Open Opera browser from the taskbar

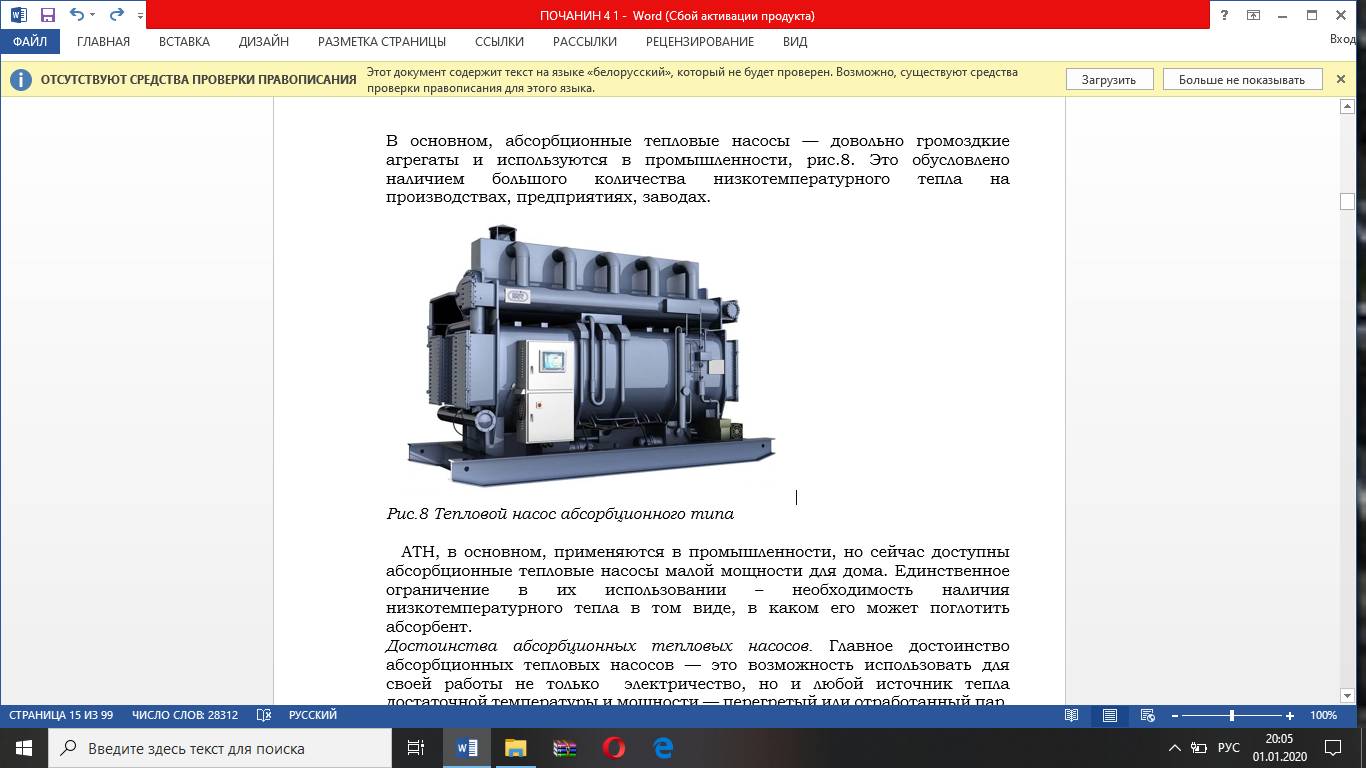pyautogui.click(x=614, y=747)
